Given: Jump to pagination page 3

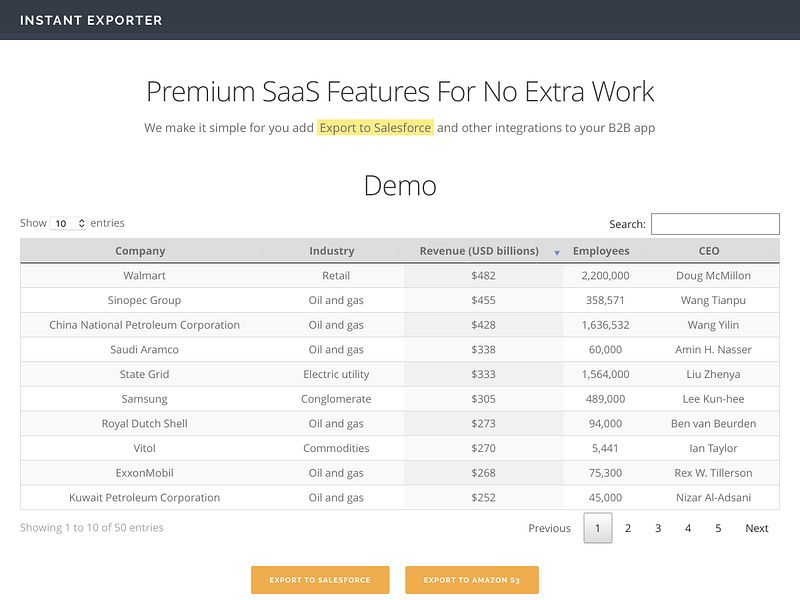Looking at the screenshot, I should pyautogui.click(x=658, y=528).
